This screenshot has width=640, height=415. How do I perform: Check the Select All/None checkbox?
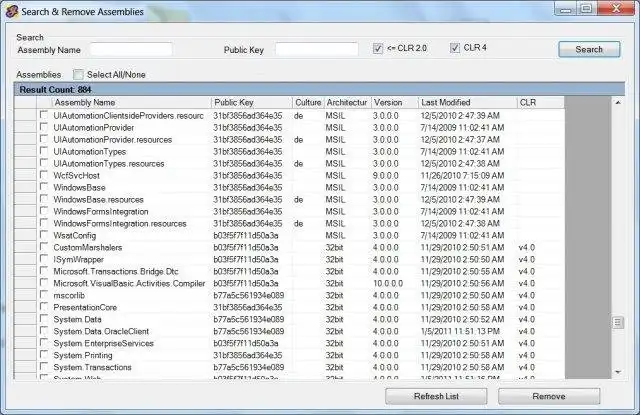(x=78, y=74)
